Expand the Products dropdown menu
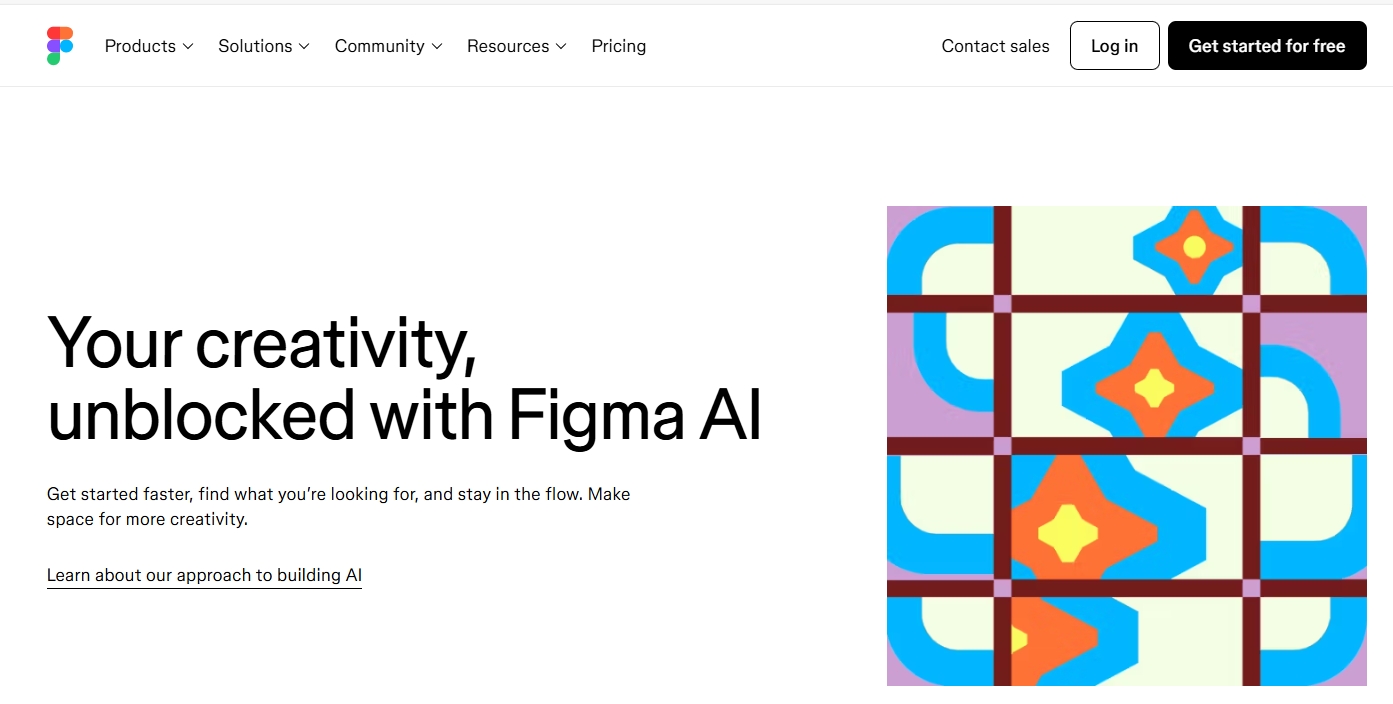Screen dimensions: 1393x704 coord(149,46)
